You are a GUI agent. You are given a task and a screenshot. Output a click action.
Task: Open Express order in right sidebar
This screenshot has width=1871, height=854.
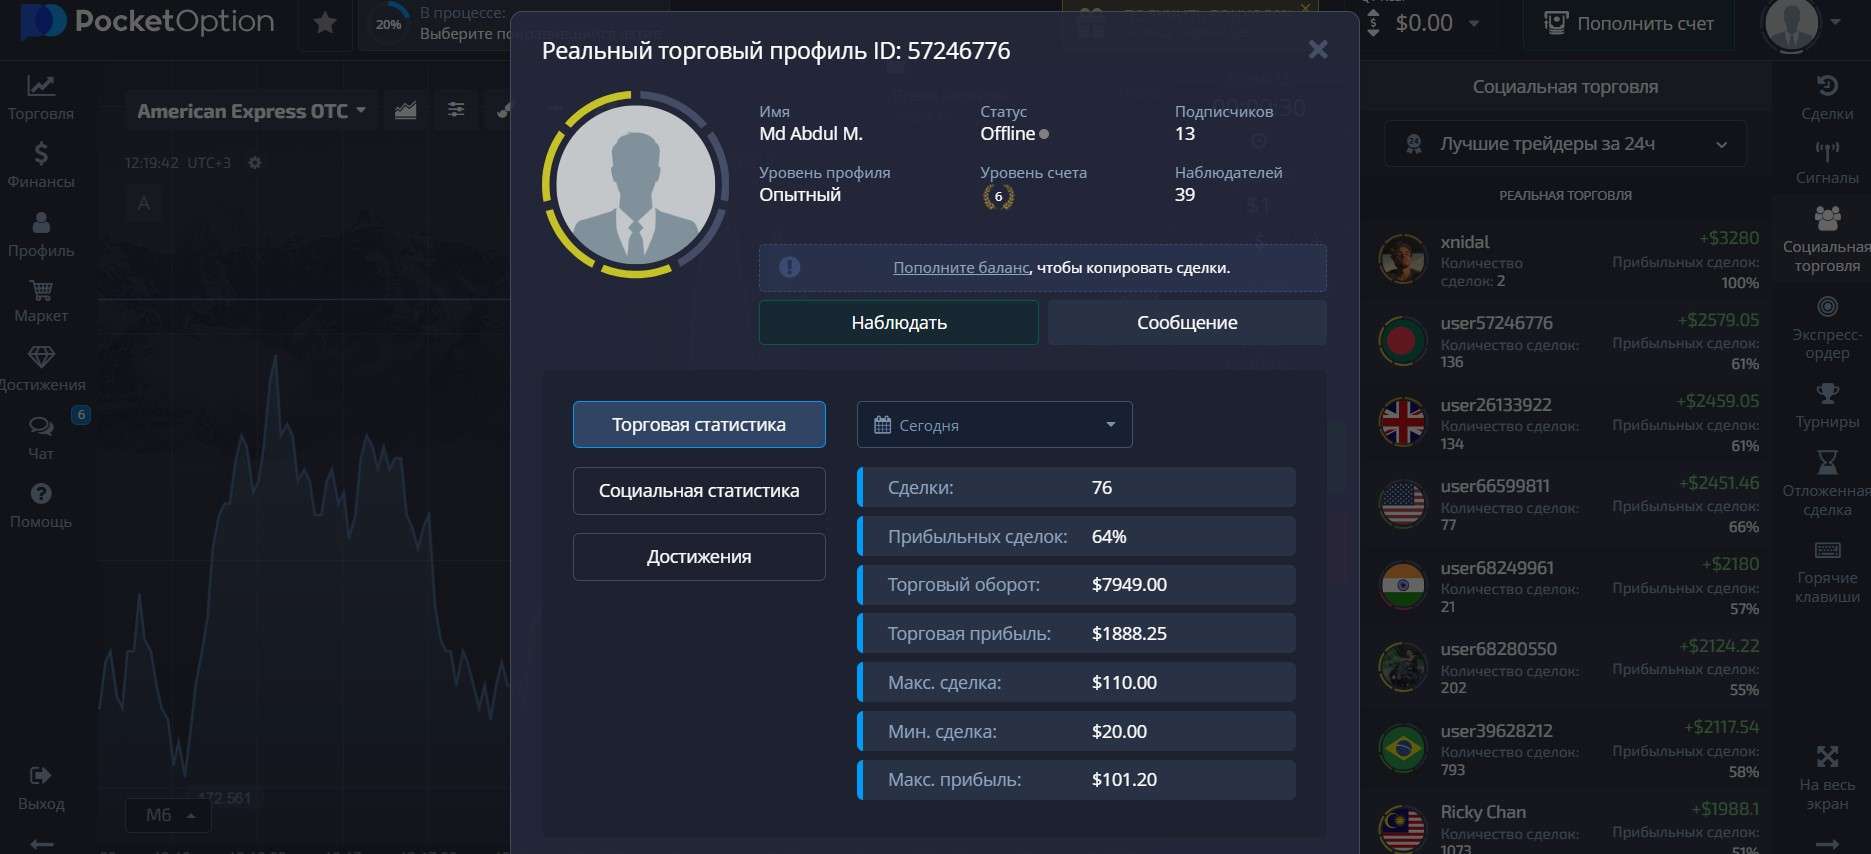[1827, 328]
